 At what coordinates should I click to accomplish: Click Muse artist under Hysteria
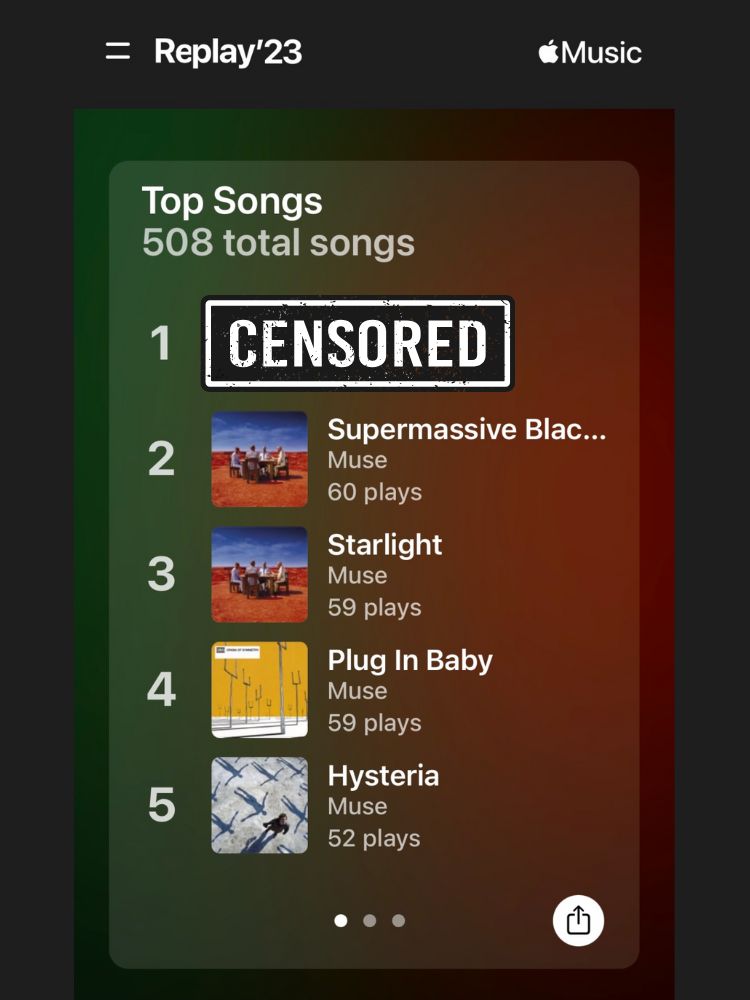357,806
